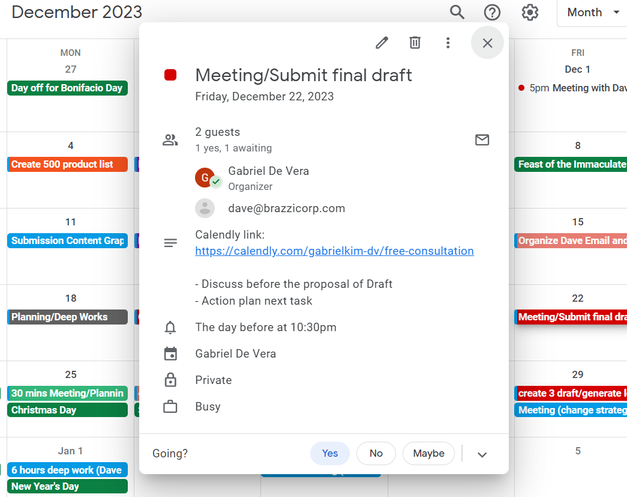Select Jan 1 date label
This screenshot has width=627, height=497.
click(x=70, y=451)
